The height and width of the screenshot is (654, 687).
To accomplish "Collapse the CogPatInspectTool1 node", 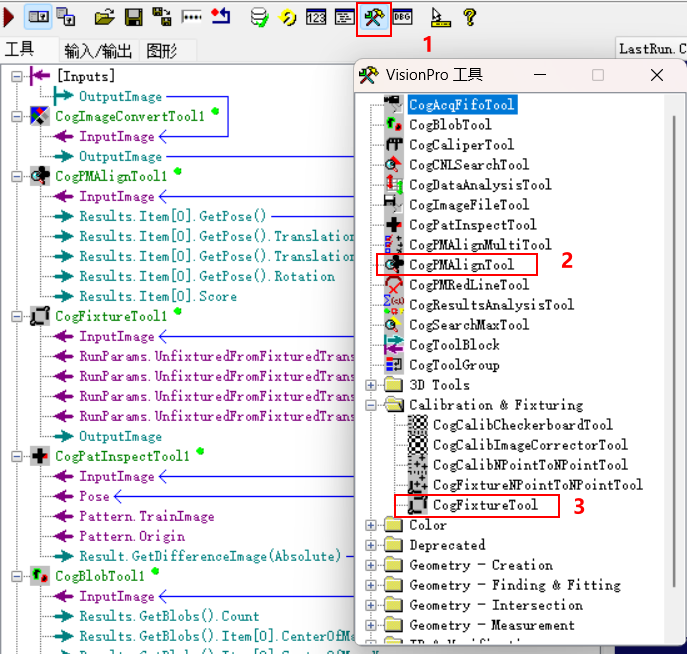I will (x=17, y=456).
